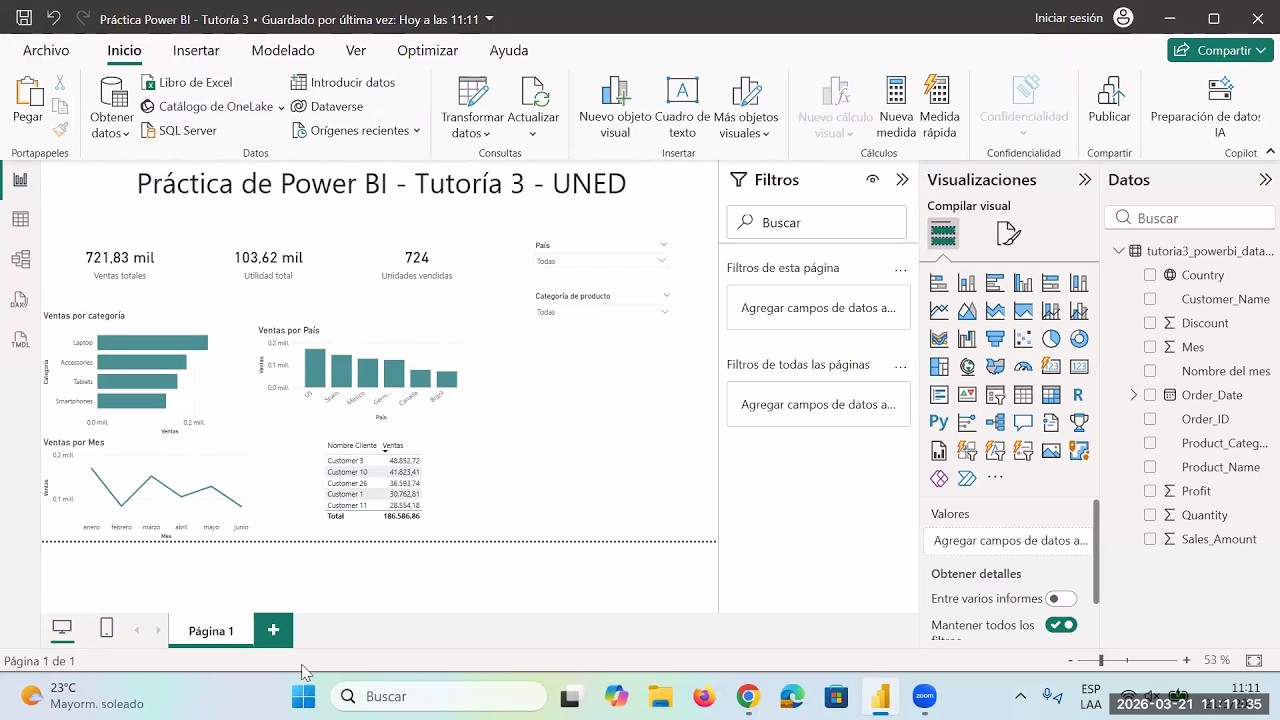Check the Country field checkbox
Viewport: 1280px width, 720px height.
coord(1150,275)
